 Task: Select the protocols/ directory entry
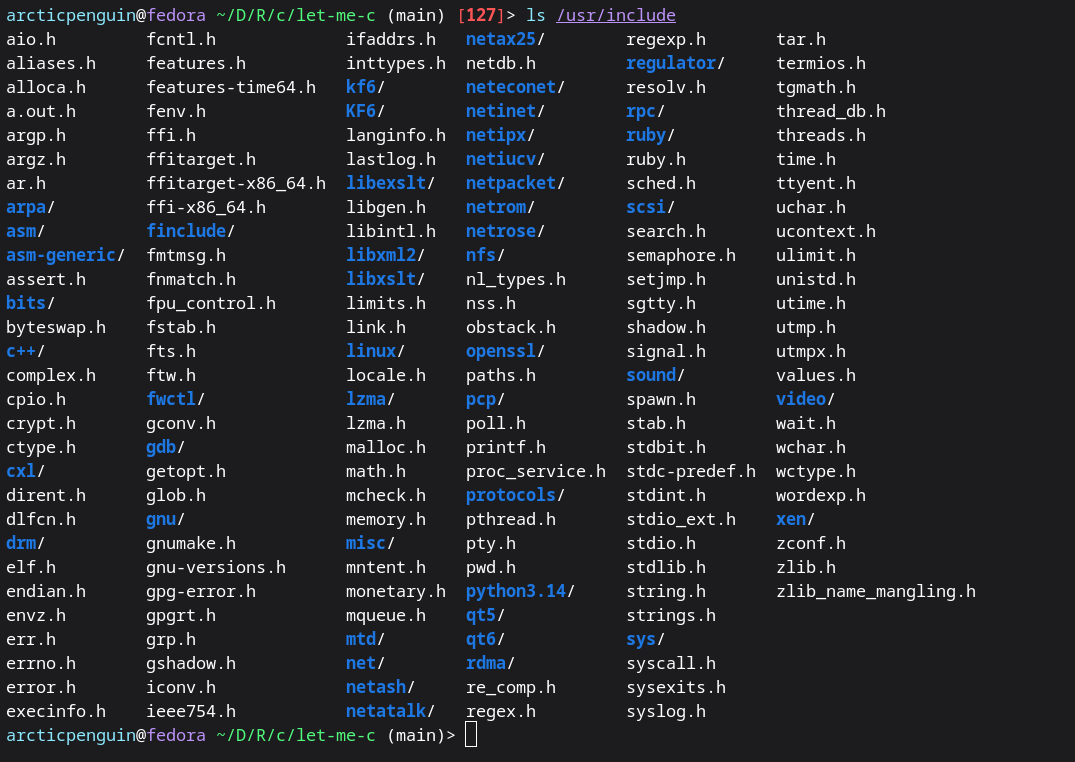click(x=515, y=495)
